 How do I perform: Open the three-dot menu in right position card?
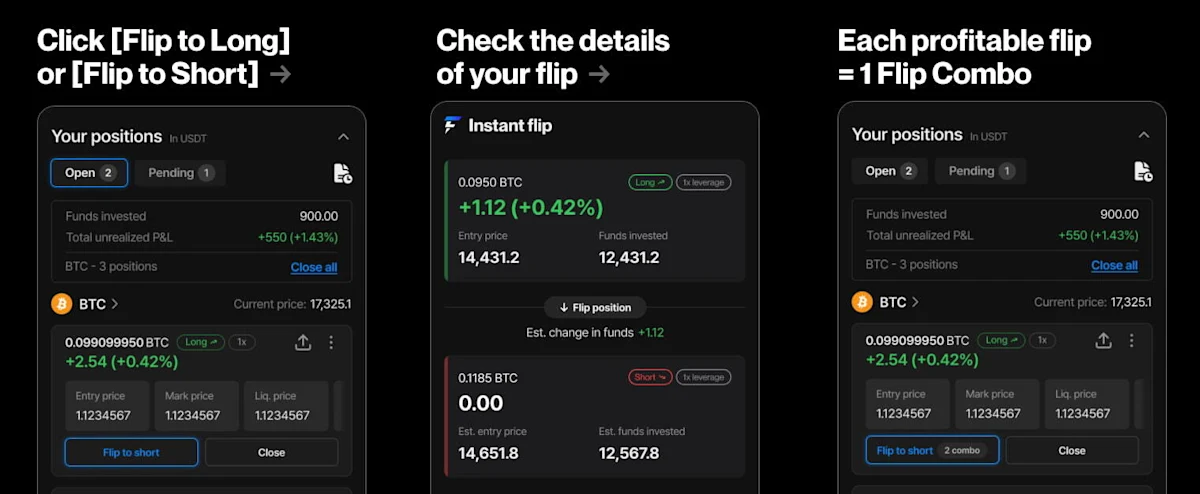[x=1133, y=340]
